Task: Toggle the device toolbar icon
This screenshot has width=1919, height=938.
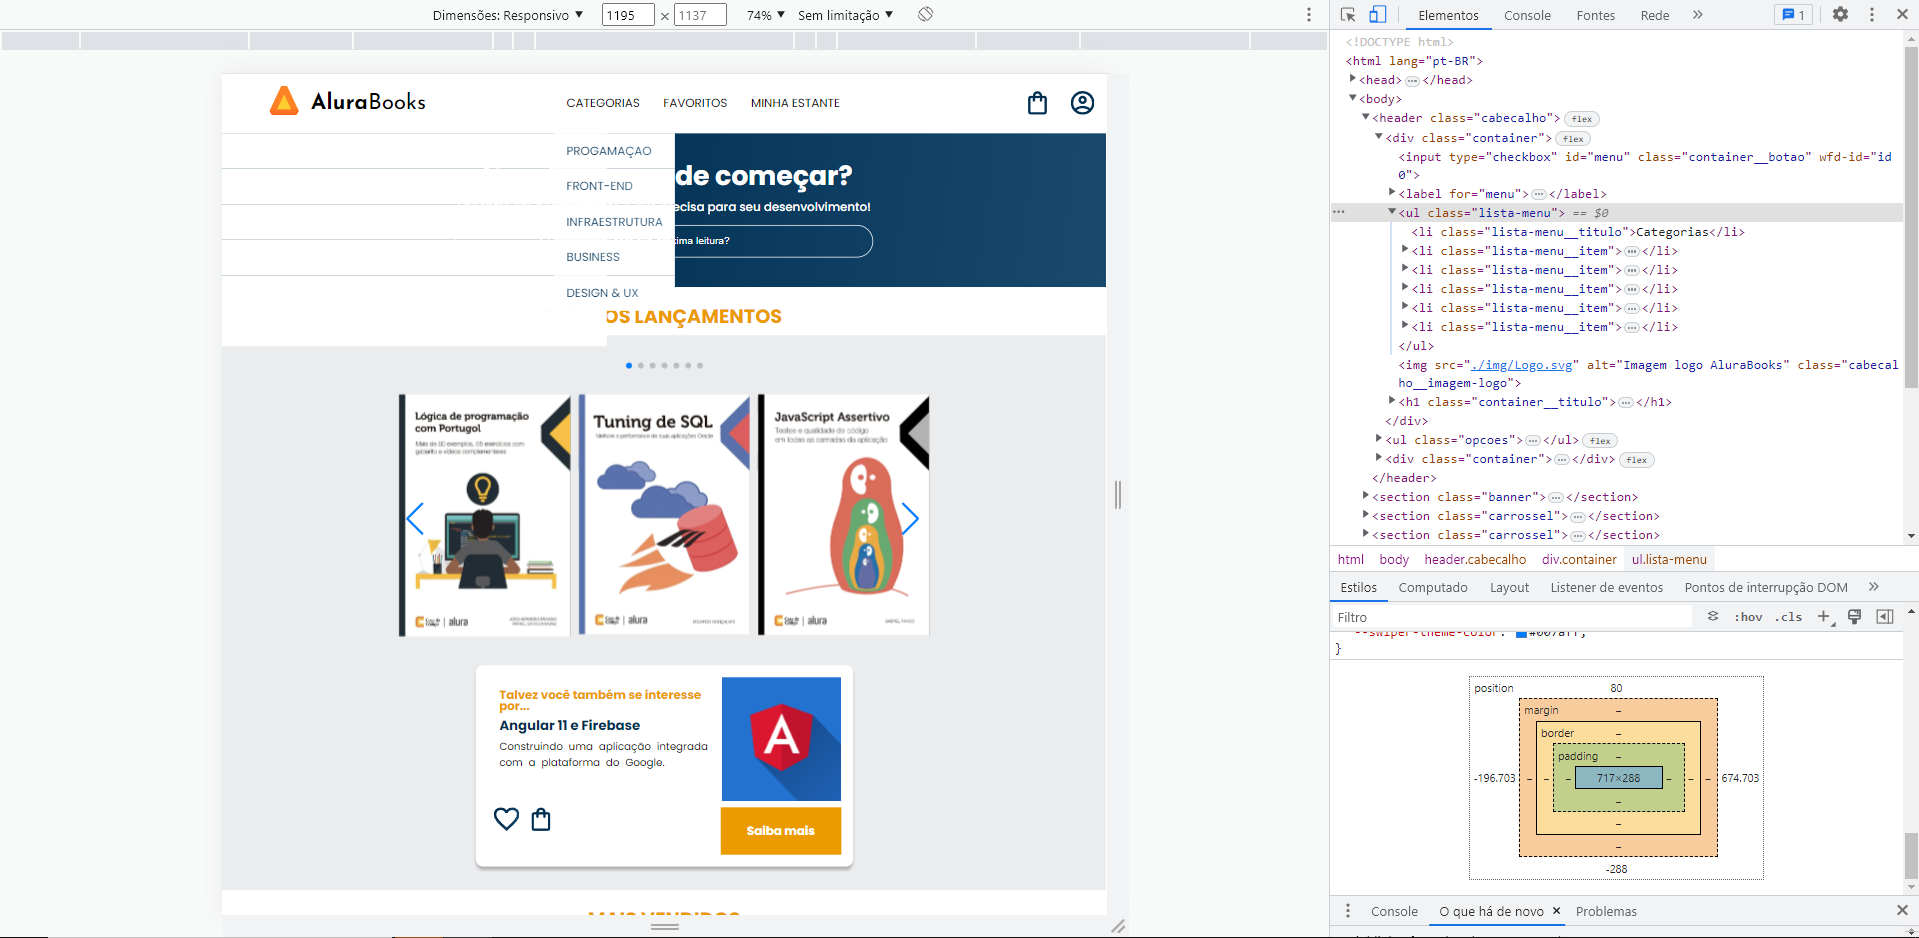Action: pos(1377,15)
